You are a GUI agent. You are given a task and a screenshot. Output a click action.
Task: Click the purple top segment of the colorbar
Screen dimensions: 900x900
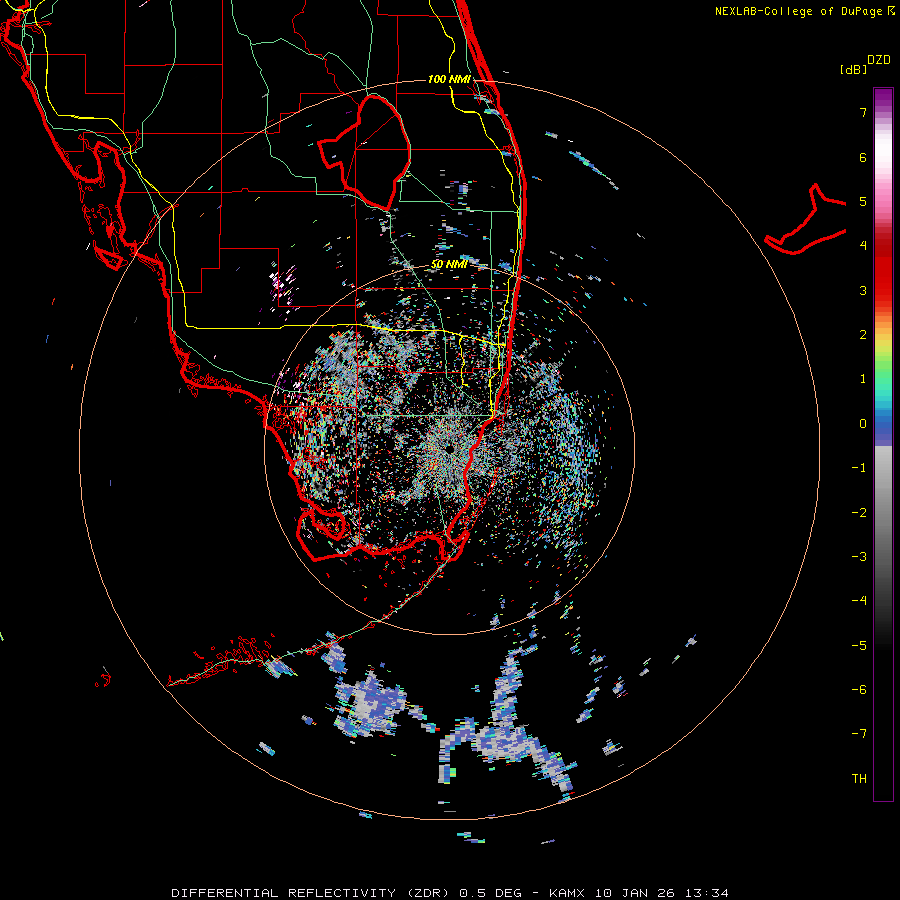coord(883,100)
